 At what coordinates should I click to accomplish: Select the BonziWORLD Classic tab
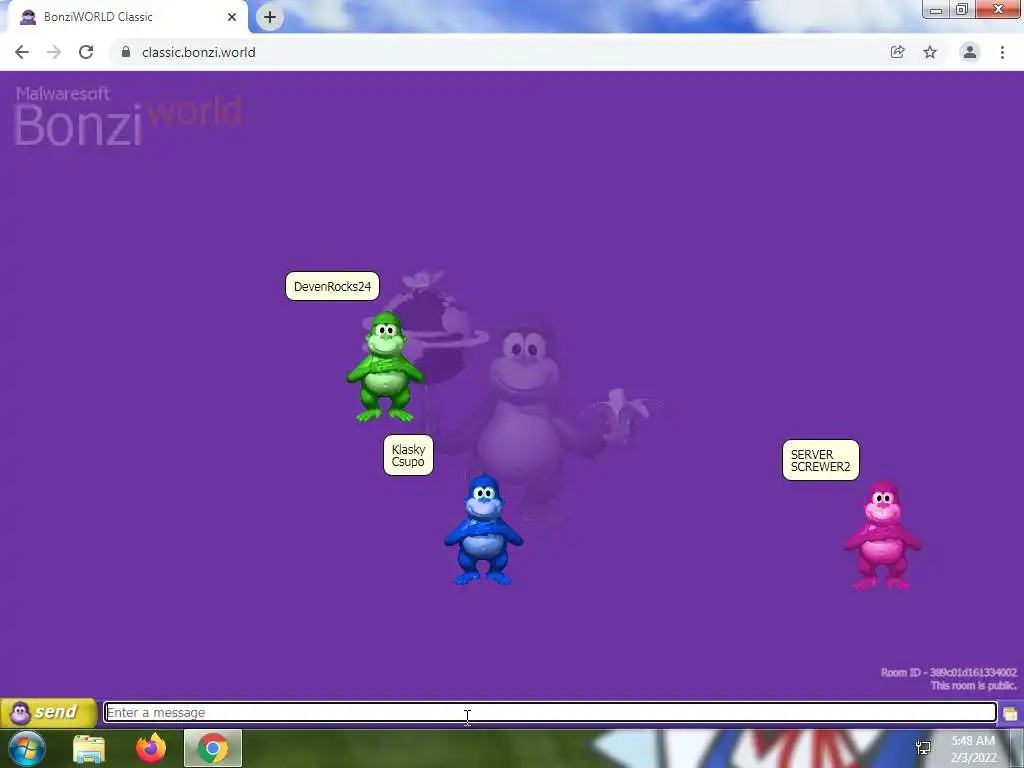click(x=124, y=17)
